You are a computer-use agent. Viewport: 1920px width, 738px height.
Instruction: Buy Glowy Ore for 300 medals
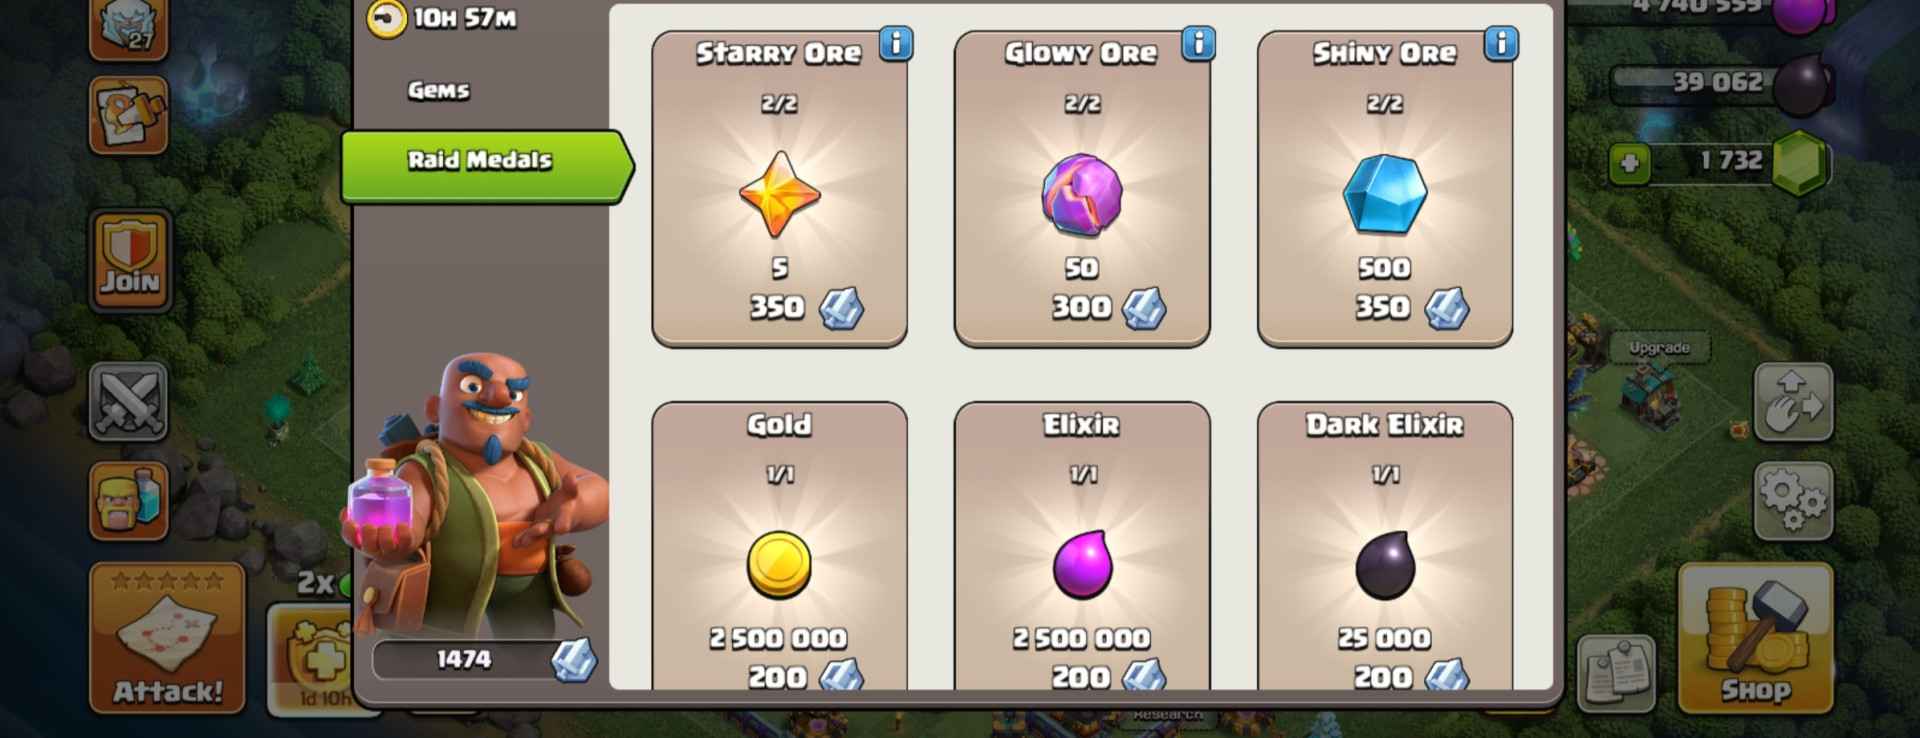pyautogui.click(x=1082, y=190)
